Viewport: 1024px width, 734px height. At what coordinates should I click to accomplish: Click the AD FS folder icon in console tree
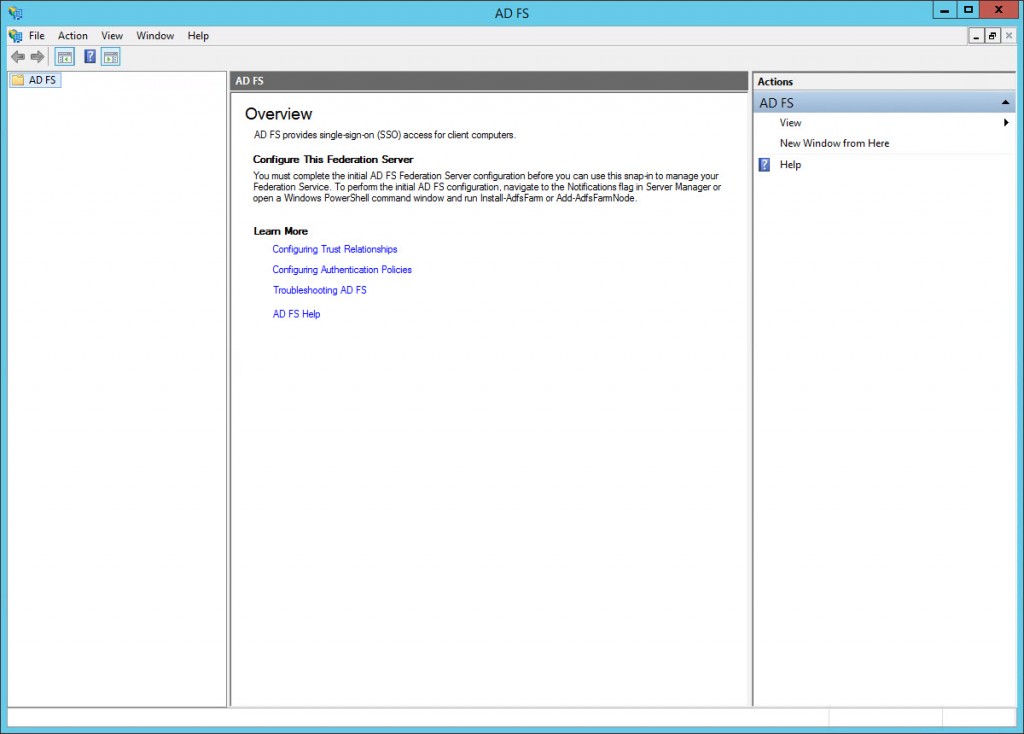pyautogui.click(x=19, y=79)
